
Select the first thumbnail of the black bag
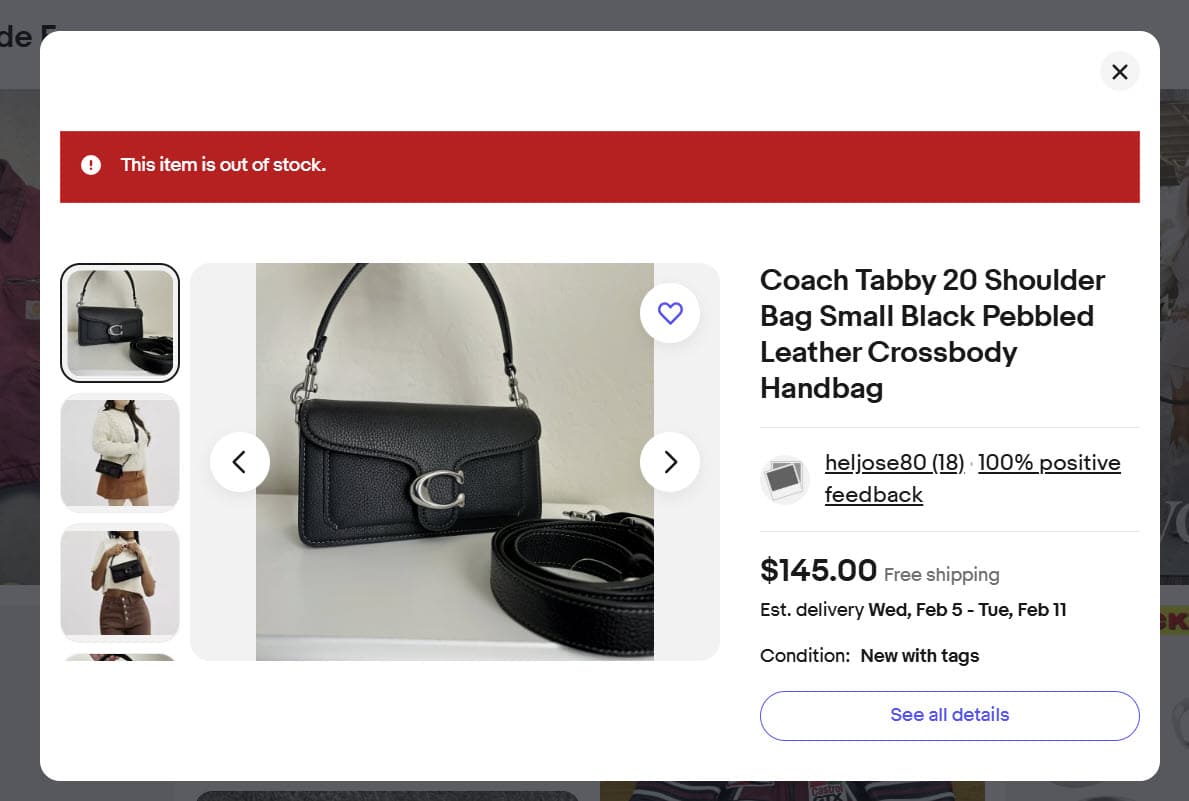pyautogui.click(x=120, y=323)
